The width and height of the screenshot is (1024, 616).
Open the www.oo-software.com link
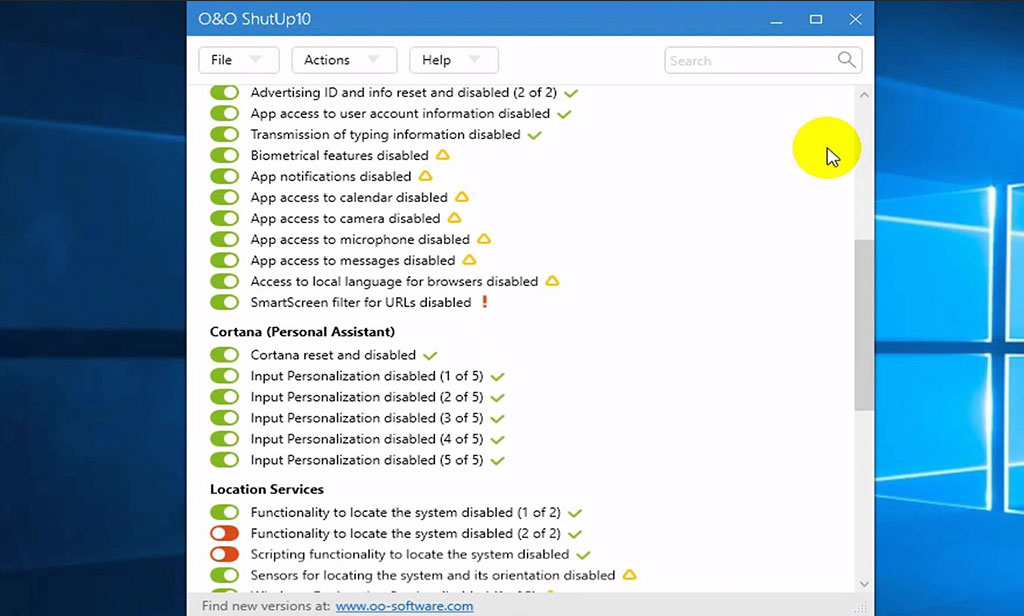(x=404, y=606)
